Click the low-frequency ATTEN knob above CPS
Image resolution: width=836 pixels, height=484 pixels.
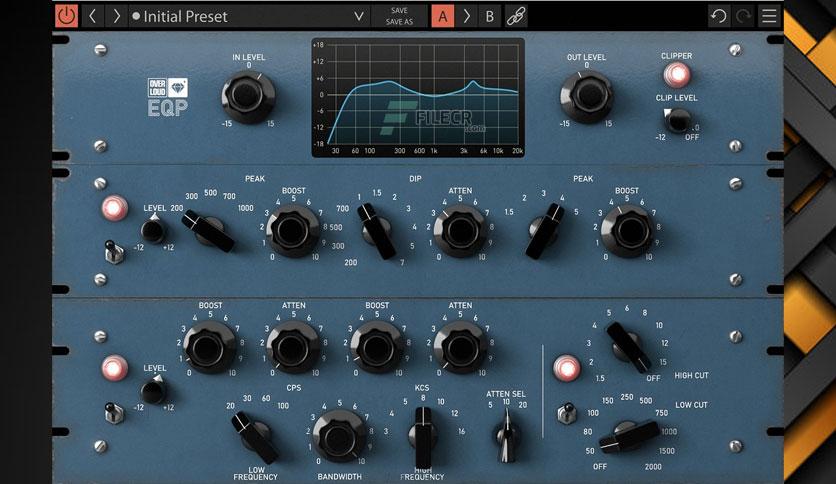[293, 347]
